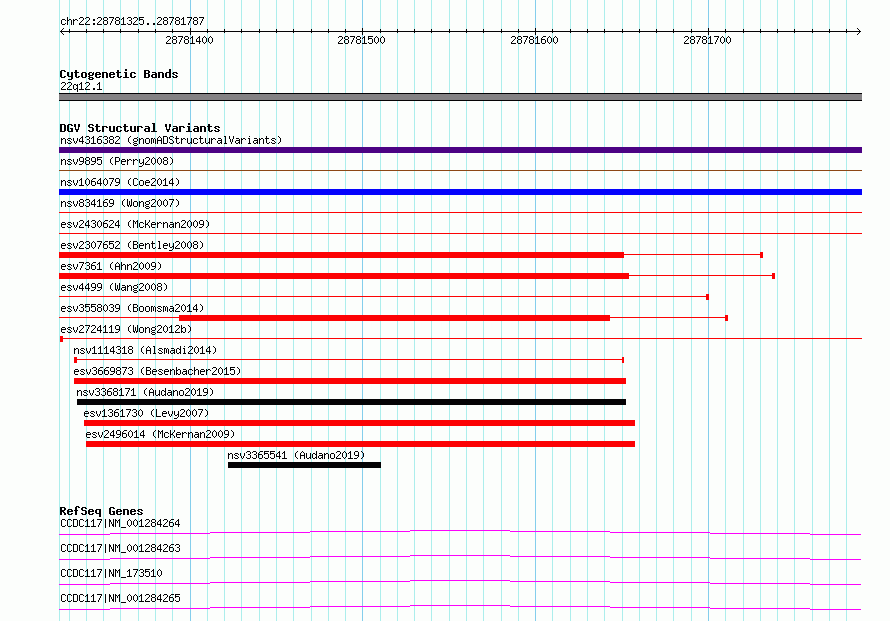Open variant esv3558039 (Boomsma2014) label
Screen dimensions: 890x621
click(x=132, y=308)
